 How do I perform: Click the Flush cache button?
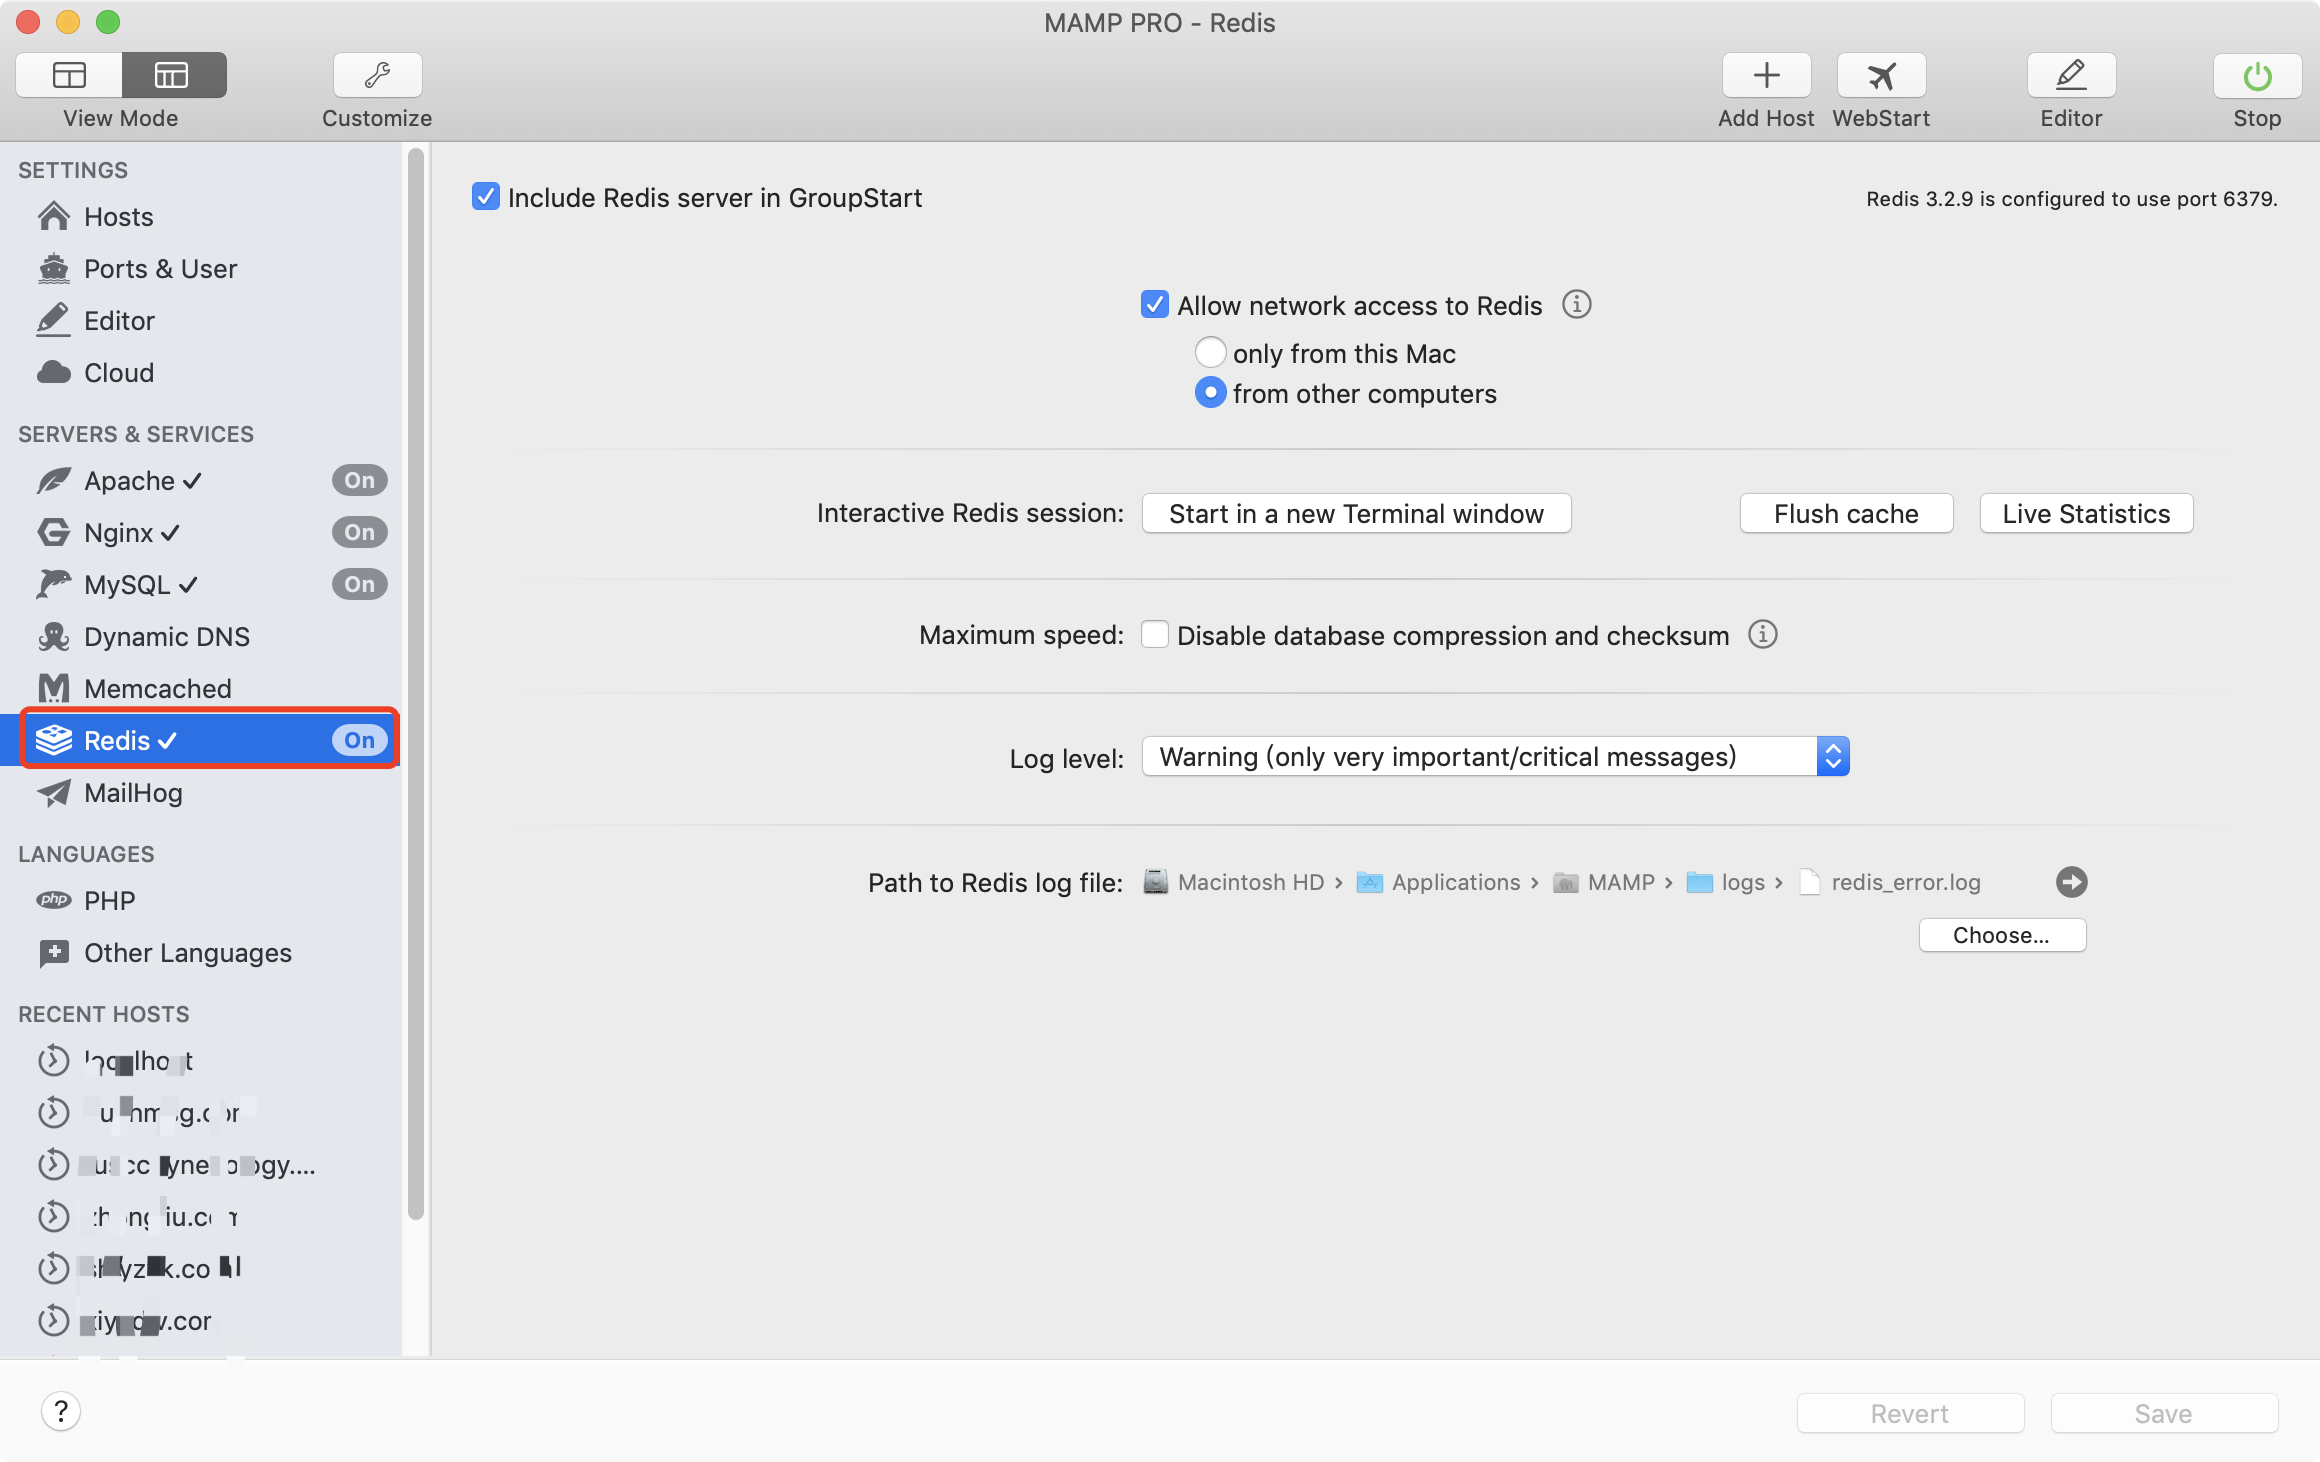pos(1845,514)
